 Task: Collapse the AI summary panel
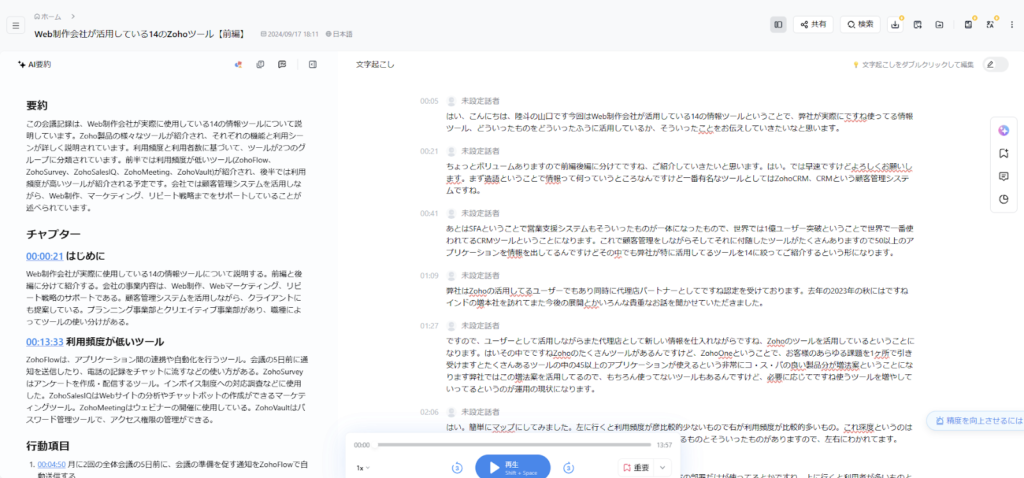coord(313,65)
